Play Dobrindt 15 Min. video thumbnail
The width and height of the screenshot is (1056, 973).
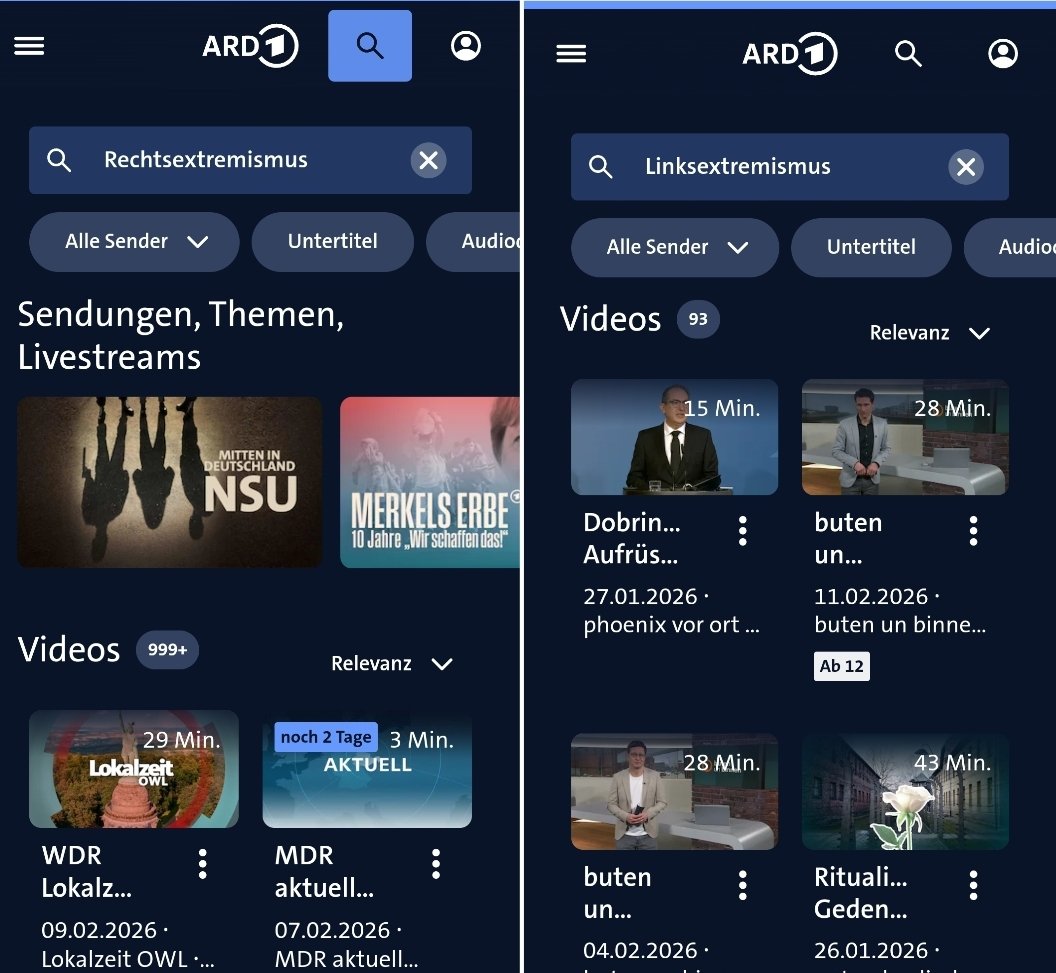(674, 437)
